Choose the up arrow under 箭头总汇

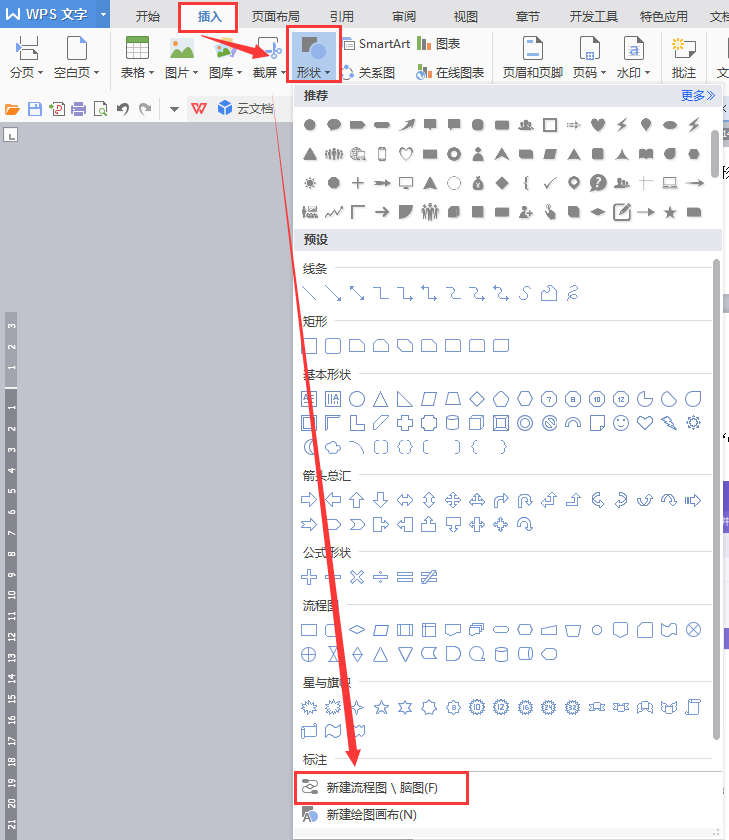point(357,500)
